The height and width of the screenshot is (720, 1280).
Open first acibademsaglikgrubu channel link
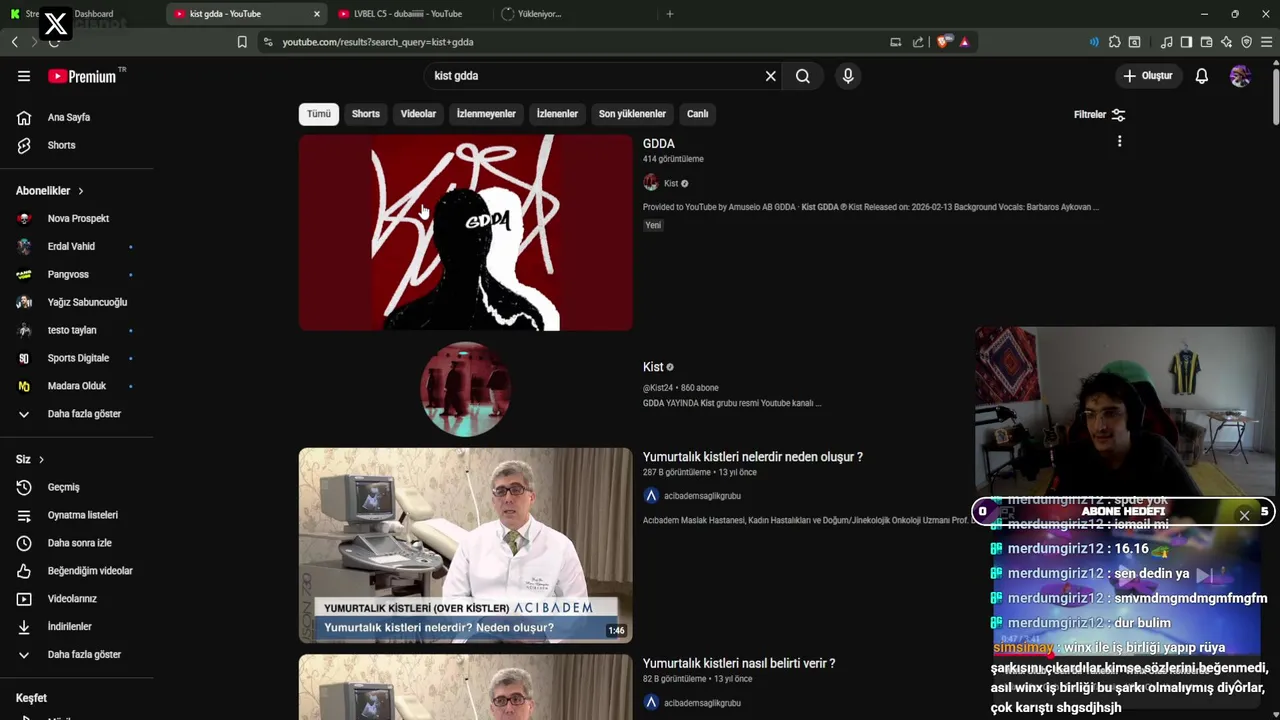click(x=702, y=496)
